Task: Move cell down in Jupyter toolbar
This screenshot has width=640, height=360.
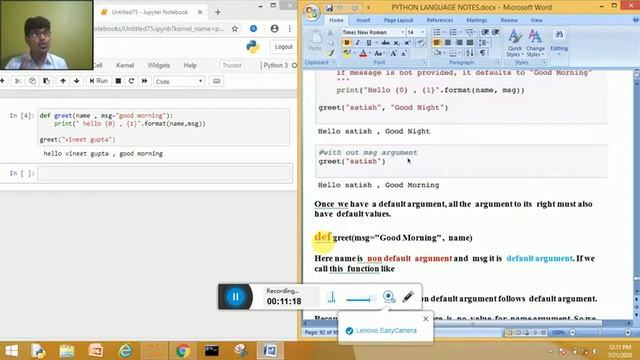Action: point(76,81)
